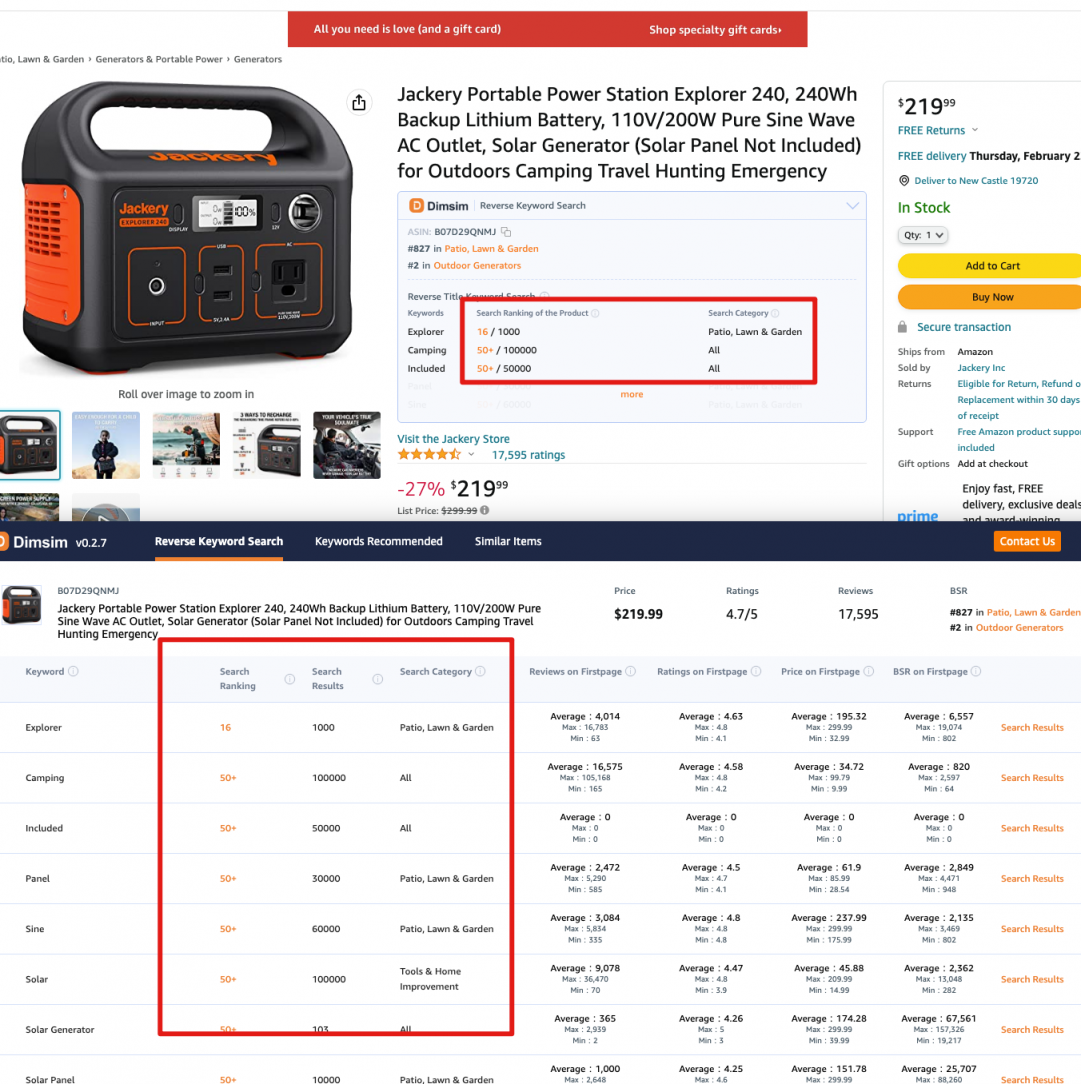The image size is (1081, 1084).
Task: Click the location pin icon by Deliver to
Action: 903,180
